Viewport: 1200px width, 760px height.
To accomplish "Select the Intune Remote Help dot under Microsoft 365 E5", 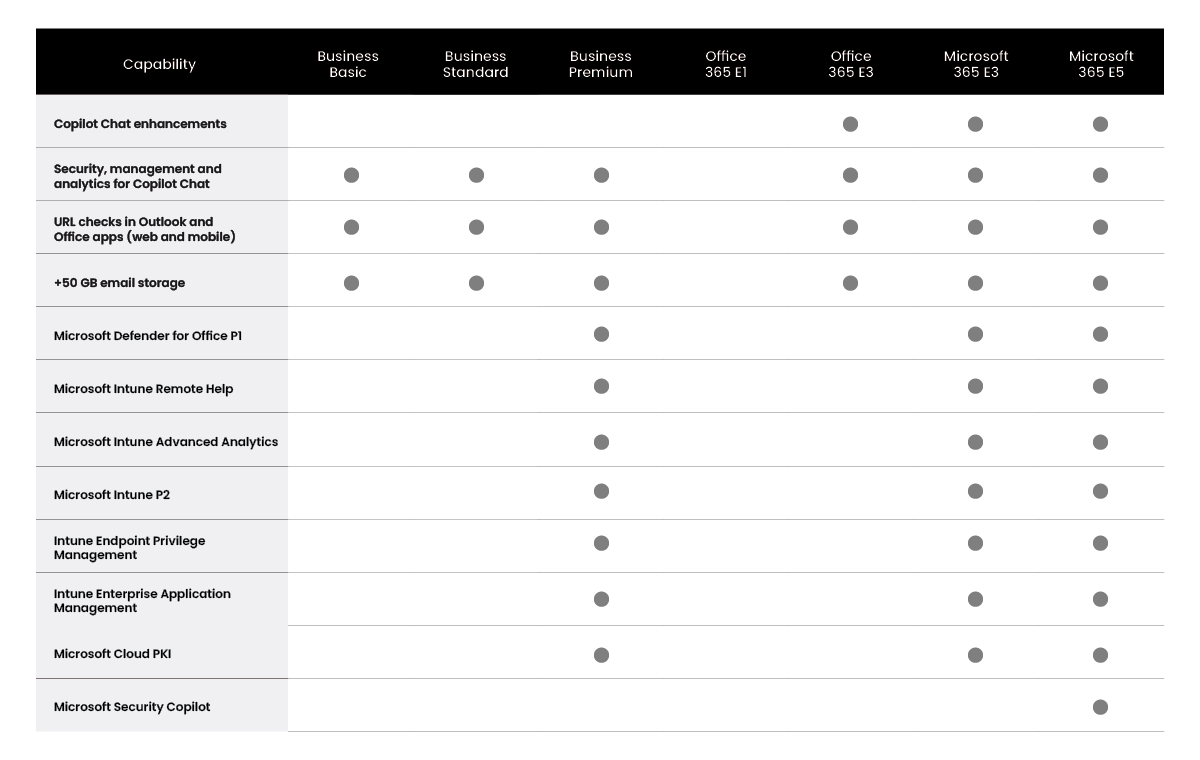I will [x=1100, y=386].
